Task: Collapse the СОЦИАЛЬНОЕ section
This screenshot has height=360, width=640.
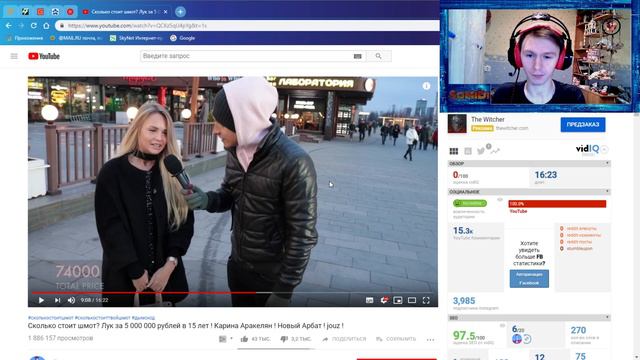Action: 607,191
